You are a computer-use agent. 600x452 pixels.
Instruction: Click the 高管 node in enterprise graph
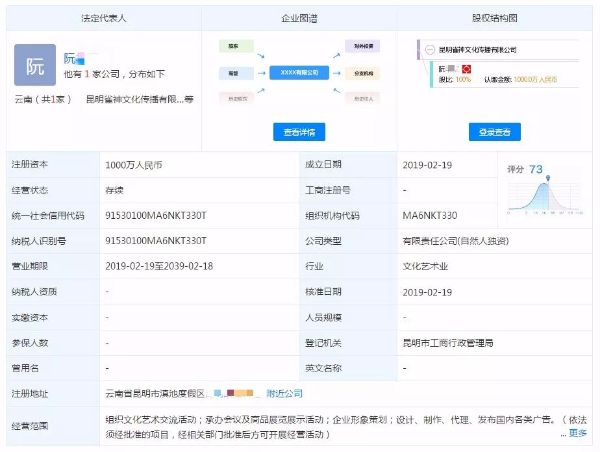coord(234,72)
